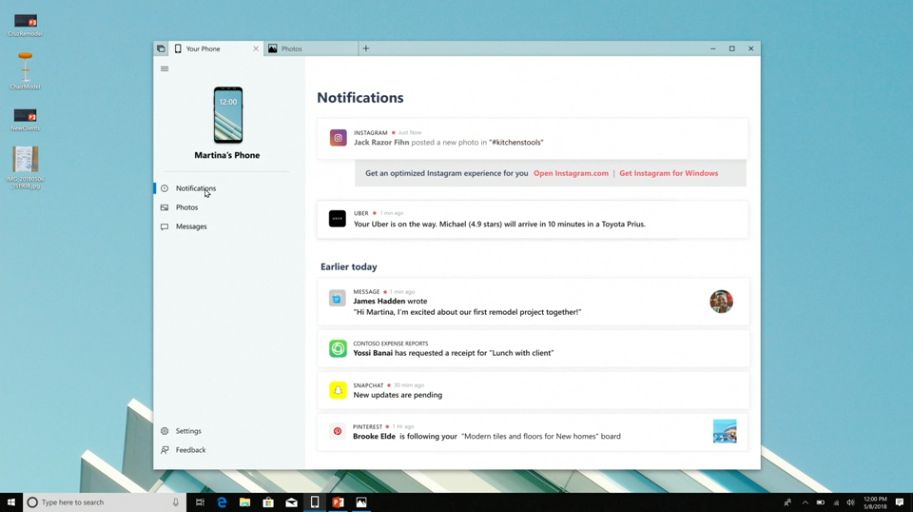Click the Photos picture icon in sidebar
The height and width of the screenshot is (513, 913).
point(165,207)
